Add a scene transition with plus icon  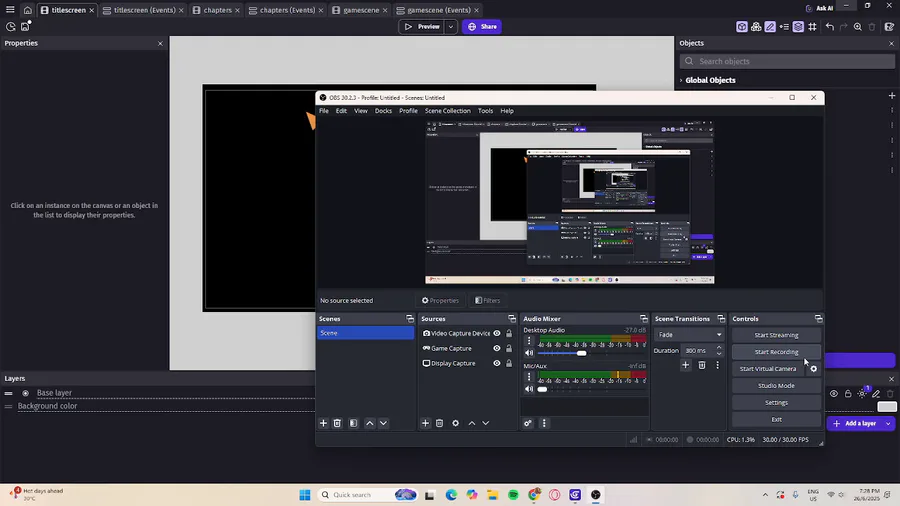pyautogui.click(x=685, y=365)
